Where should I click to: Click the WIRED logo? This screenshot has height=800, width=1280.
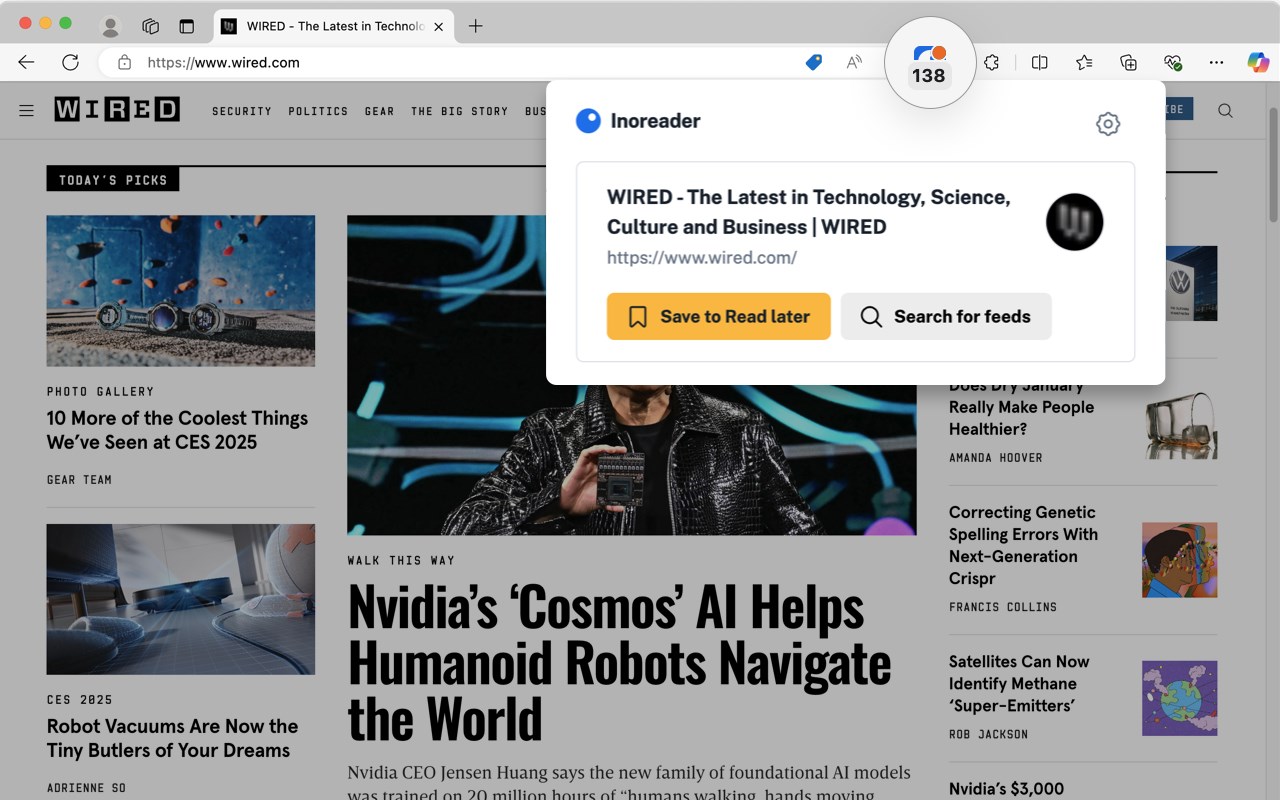point(117,109)
